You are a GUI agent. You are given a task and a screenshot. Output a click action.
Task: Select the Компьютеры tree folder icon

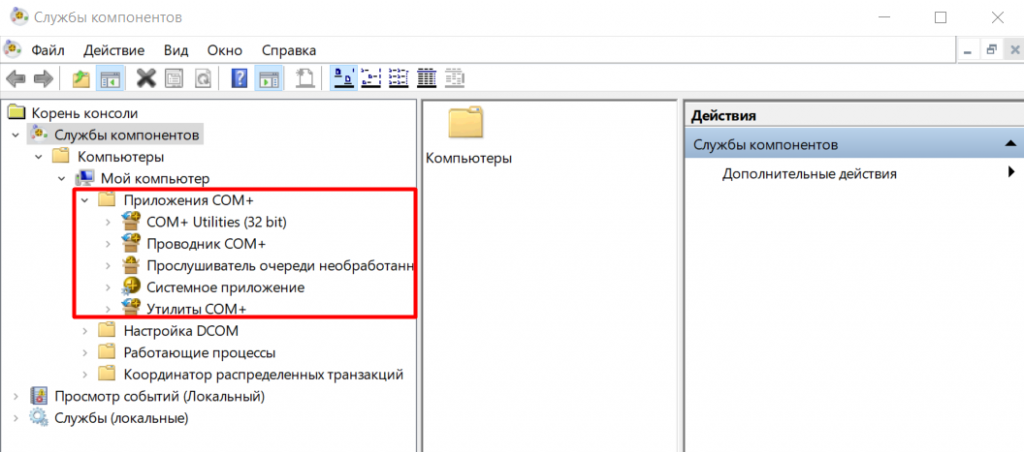point(60,157)
